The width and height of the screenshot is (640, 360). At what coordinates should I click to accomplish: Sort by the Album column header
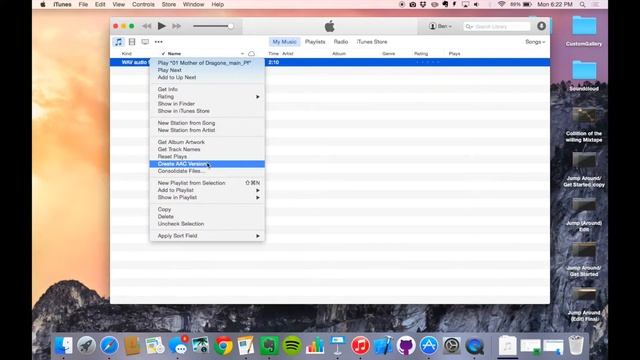point(339,53)
